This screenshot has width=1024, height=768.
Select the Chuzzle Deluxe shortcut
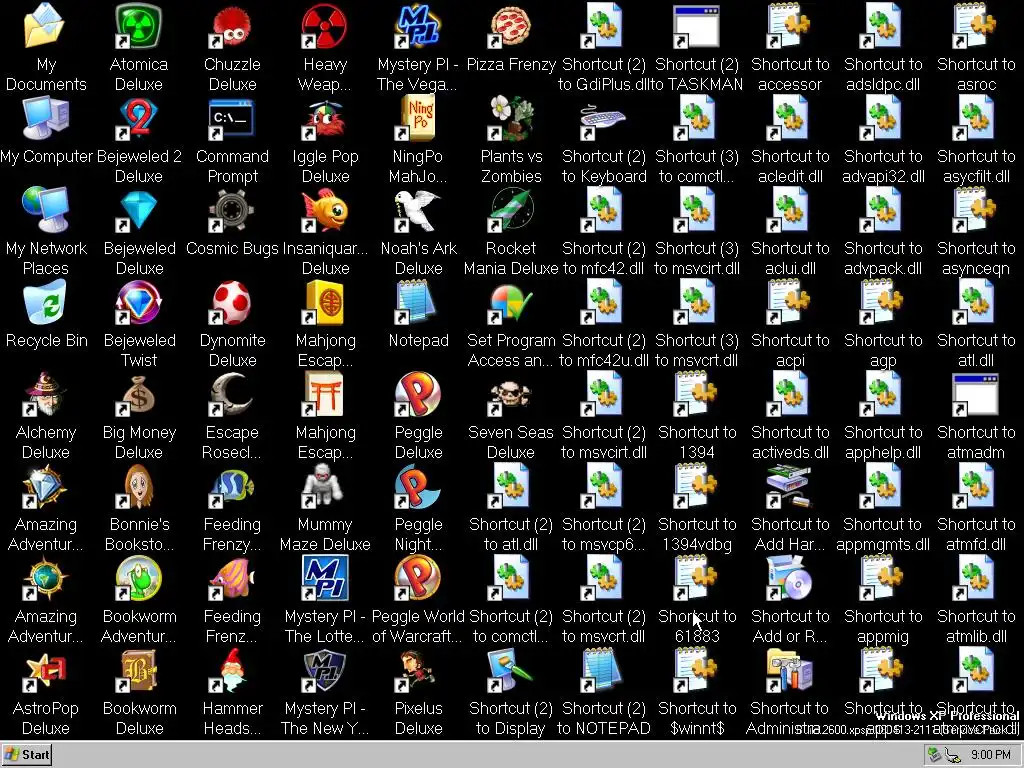click(x=232, y=25)
